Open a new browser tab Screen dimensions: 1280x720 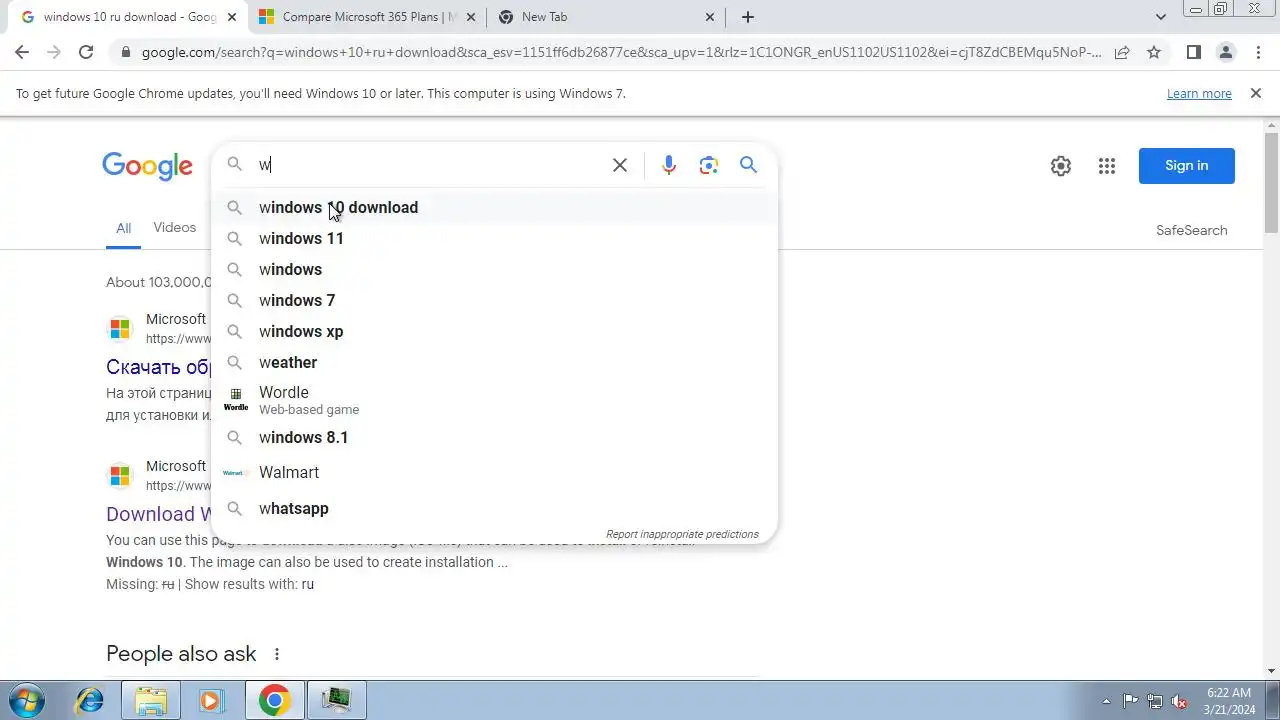click(x=748, y=17)
